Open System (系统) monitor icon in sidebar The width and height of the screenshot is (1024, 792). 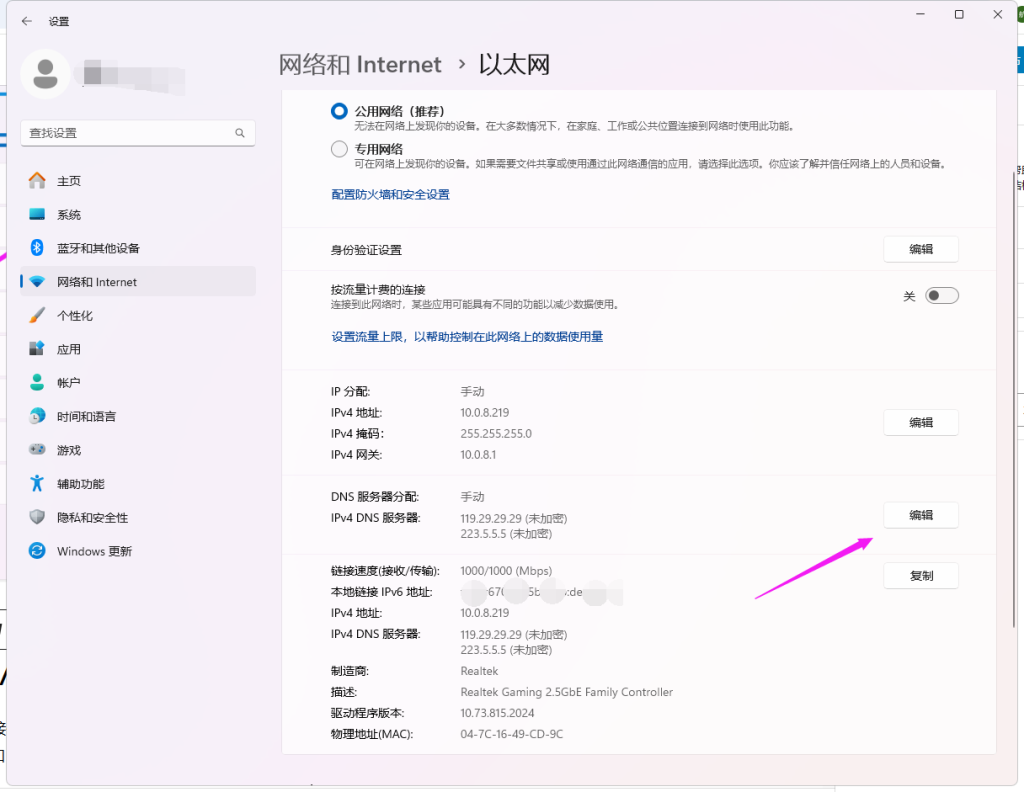coord(37,215)
